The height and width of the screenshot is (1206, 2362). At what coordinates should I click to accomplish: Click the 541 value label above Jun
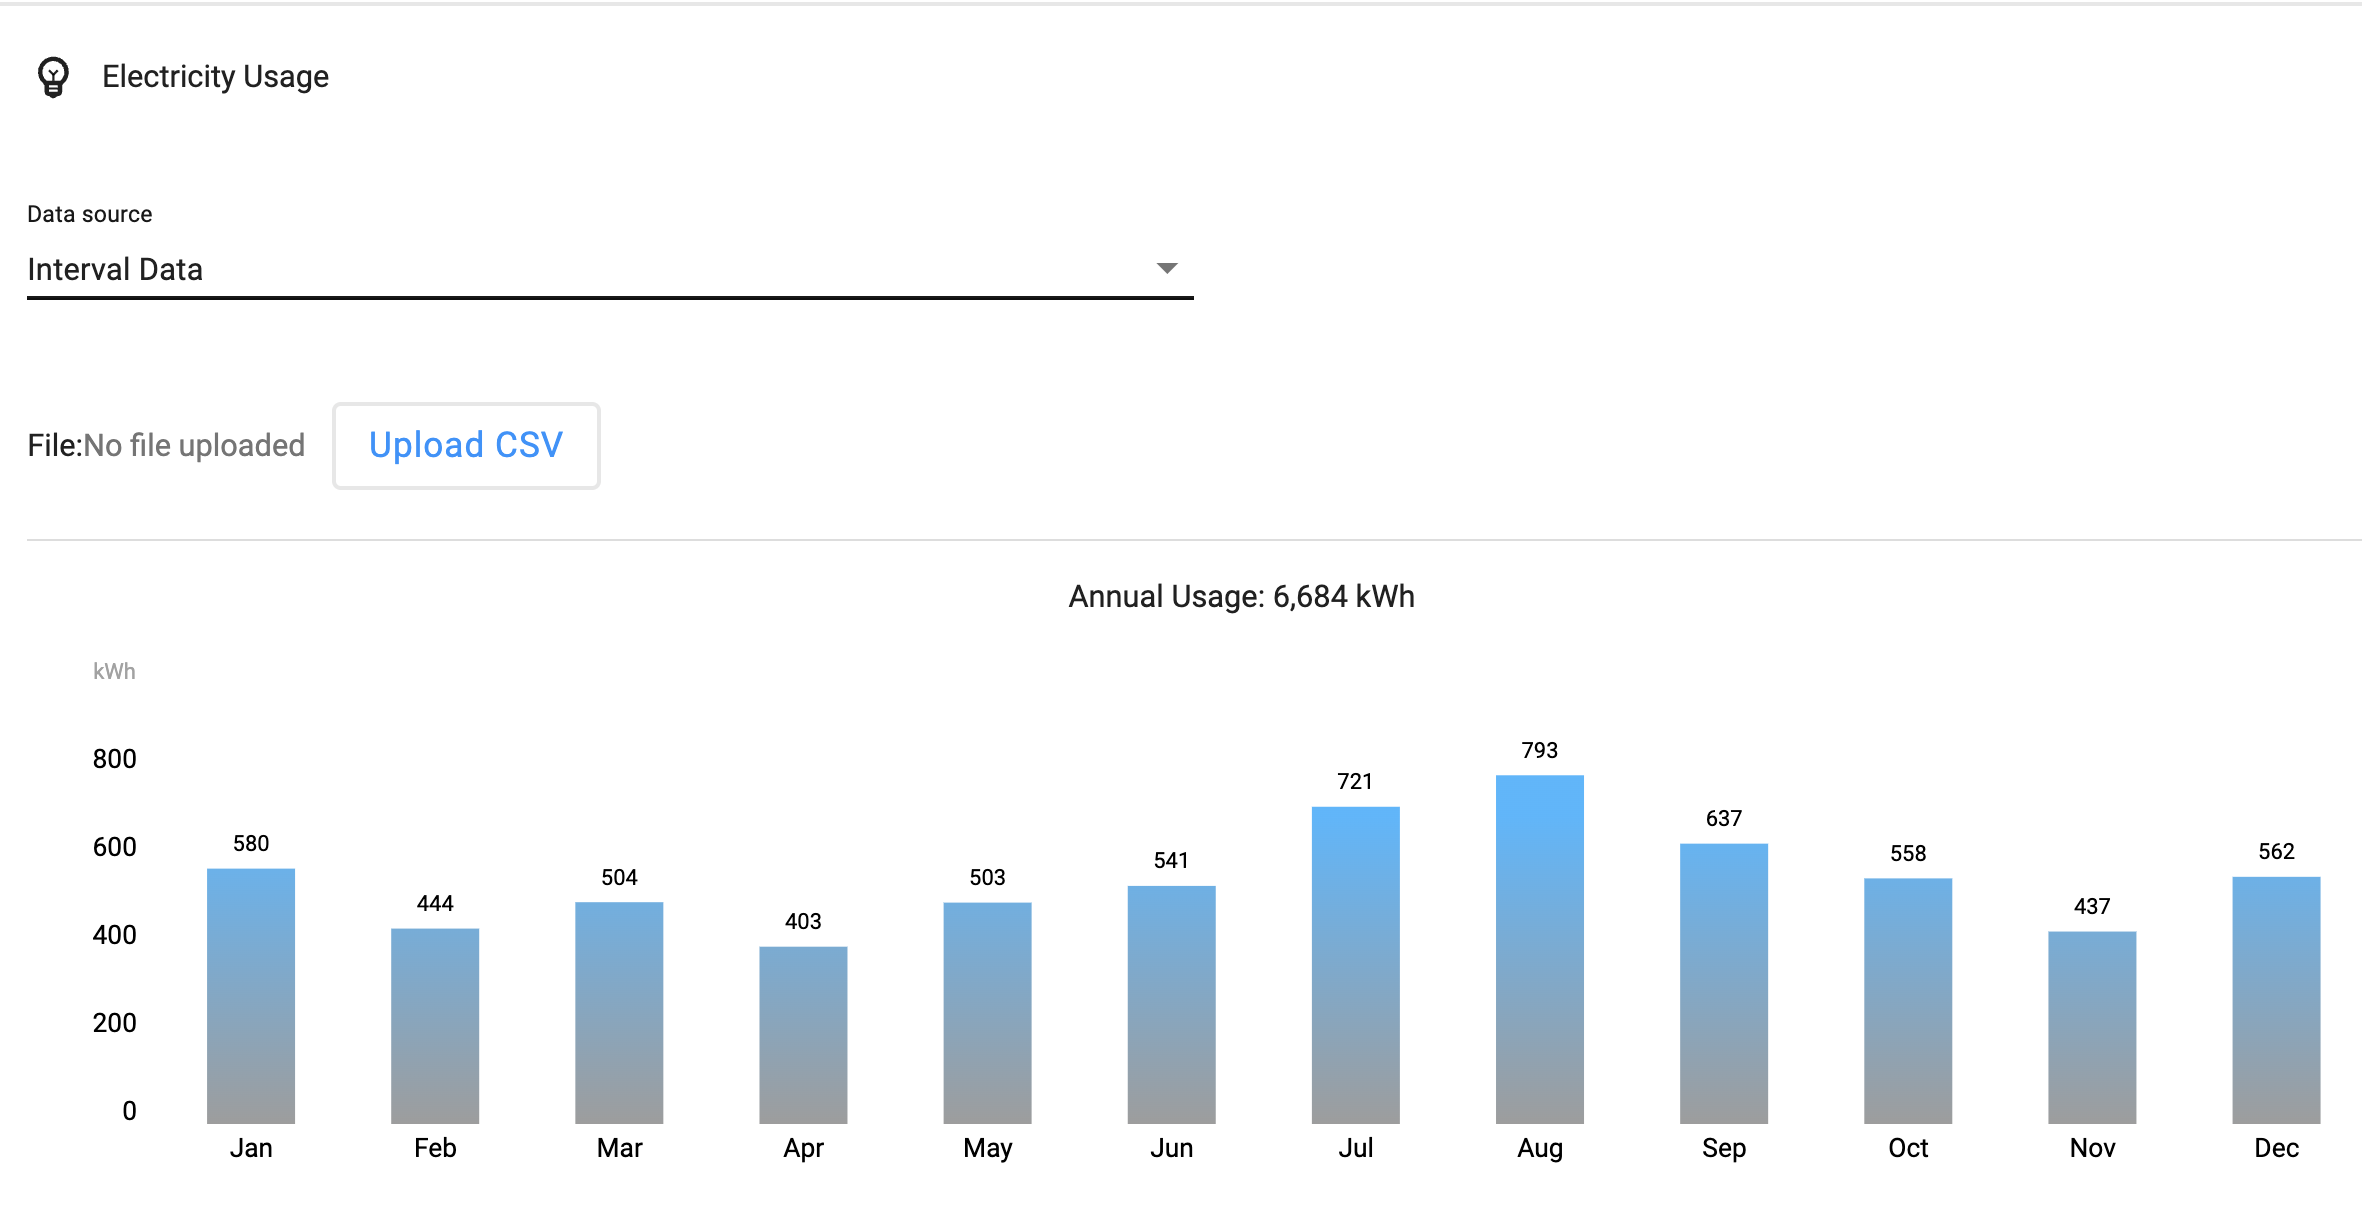(1171, 860)
